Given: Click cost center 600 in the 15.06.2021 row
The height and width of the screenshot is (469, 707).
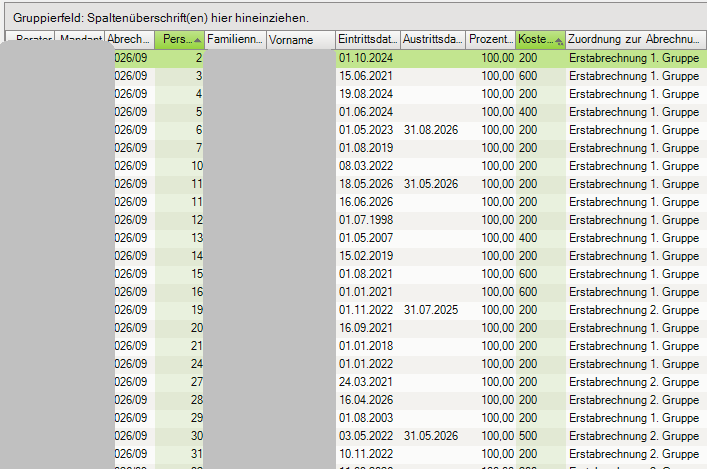Looking at the screenshot, I should pyautogui.click(x=528, y=76).
